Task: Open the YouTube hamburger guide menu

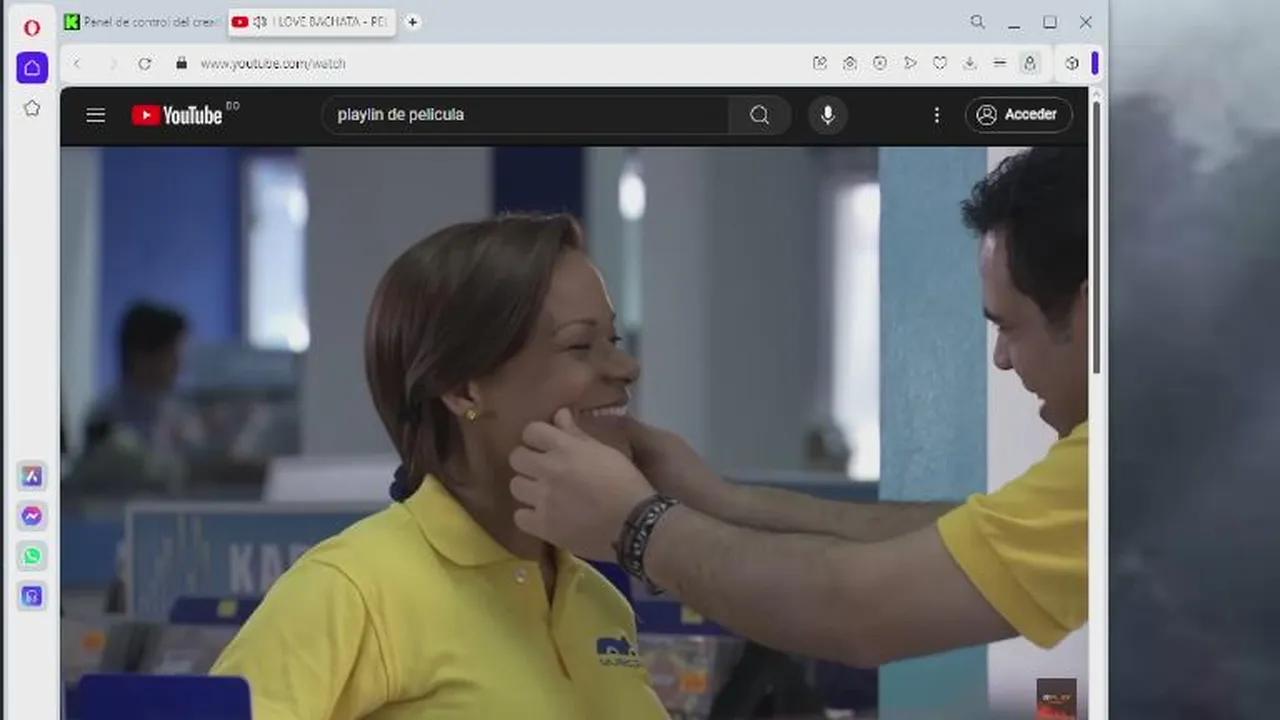Action: [x=96, y=115]
